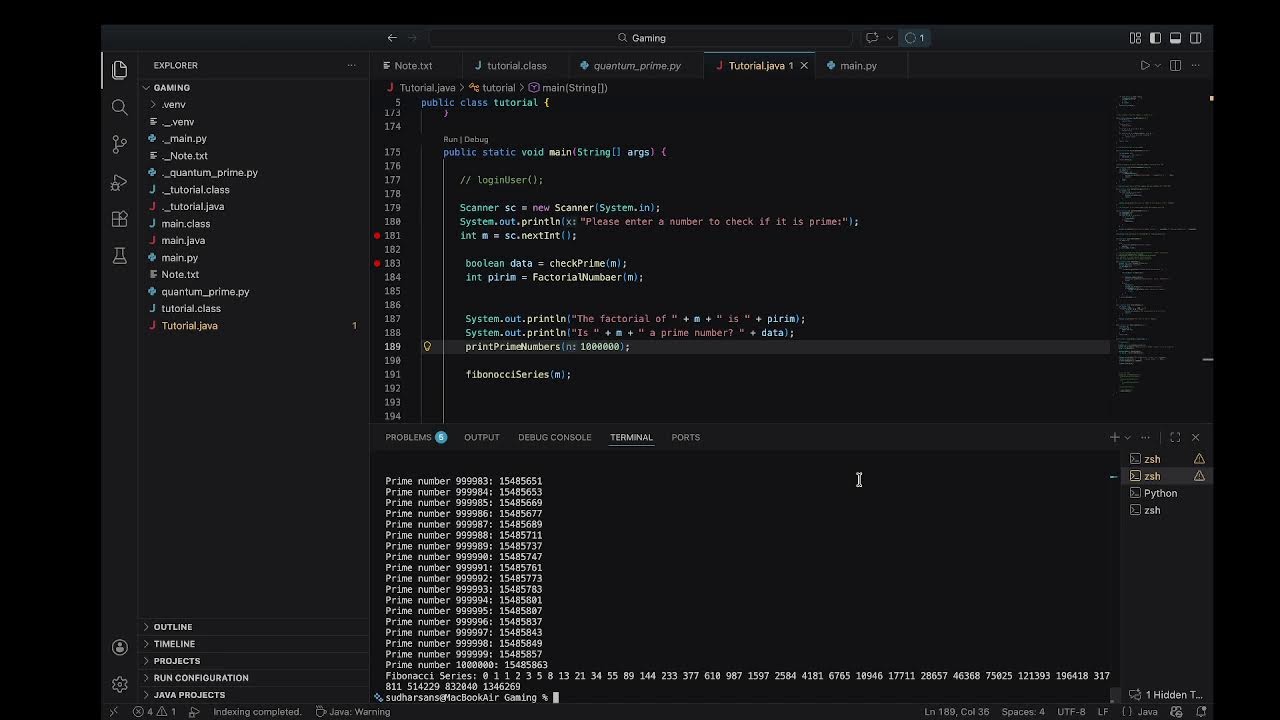Screen dimensions: 1280x720
Task: Close the bottom panel
Action: point(1195,437)
